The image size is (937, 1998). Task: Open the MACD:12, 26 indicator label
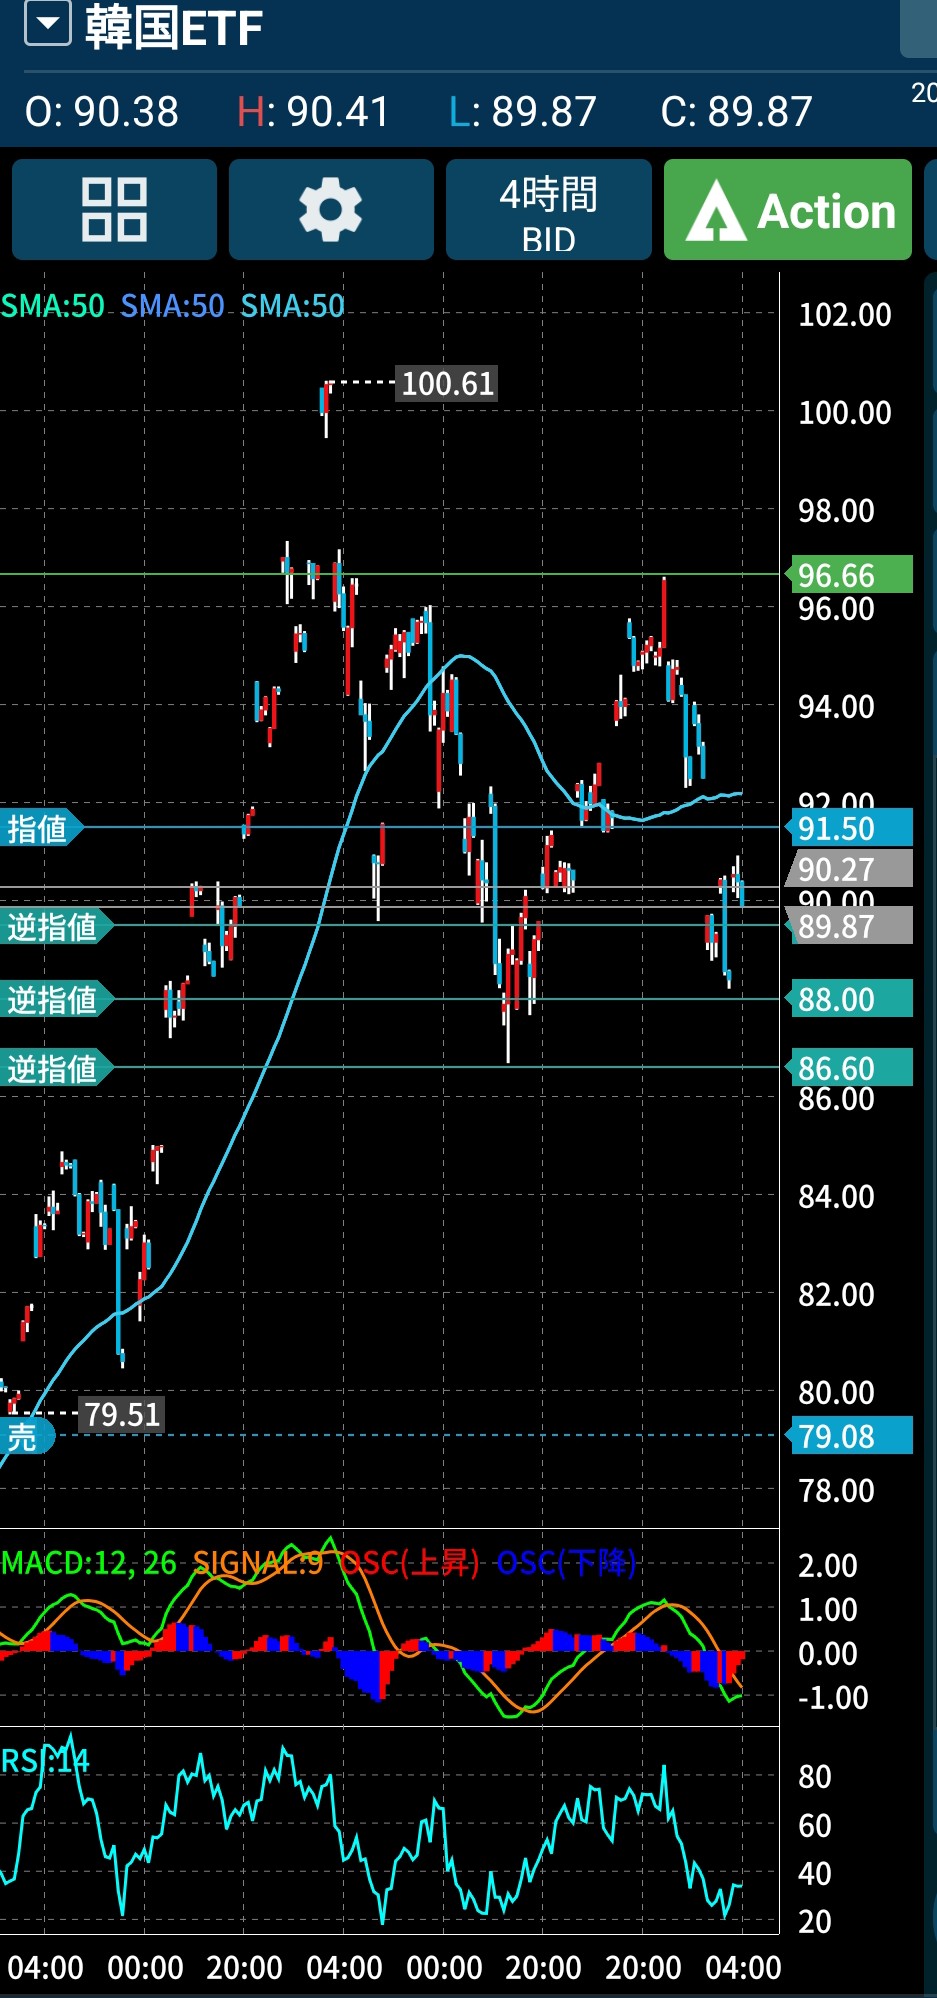pyautogui.click(x=89, y=1562)
